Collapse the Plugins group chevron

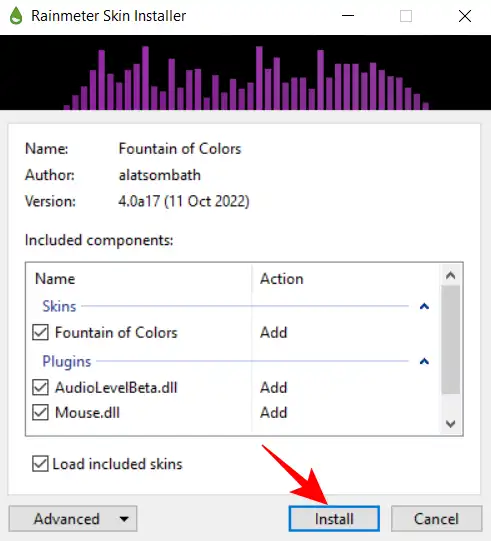(x=424, y=362)
